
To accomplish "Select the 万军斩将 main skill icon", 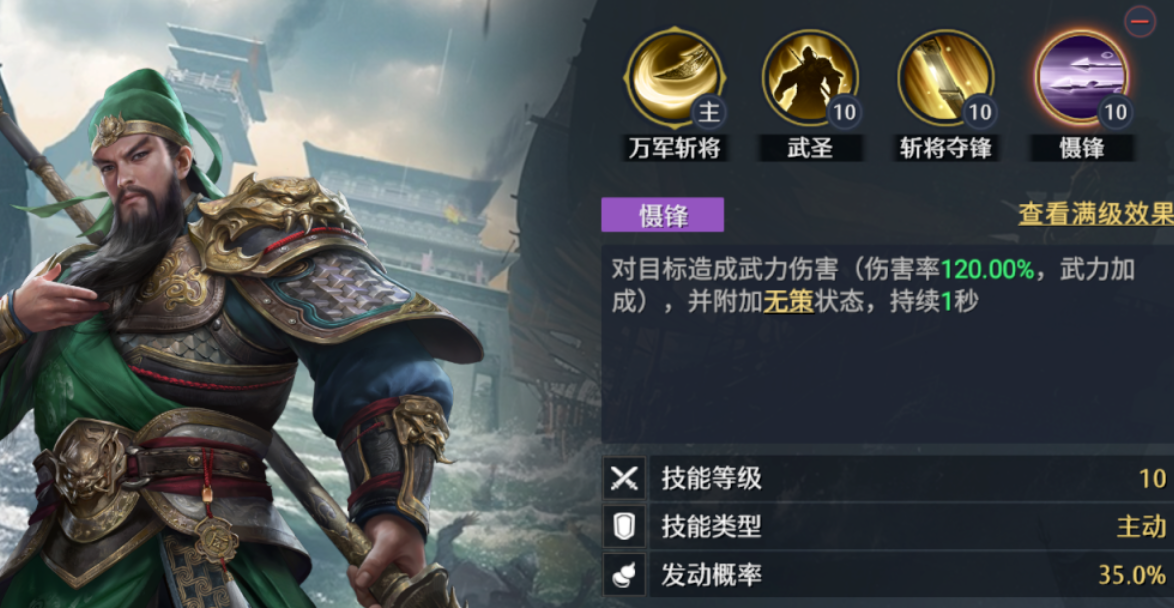I will 673,78.
